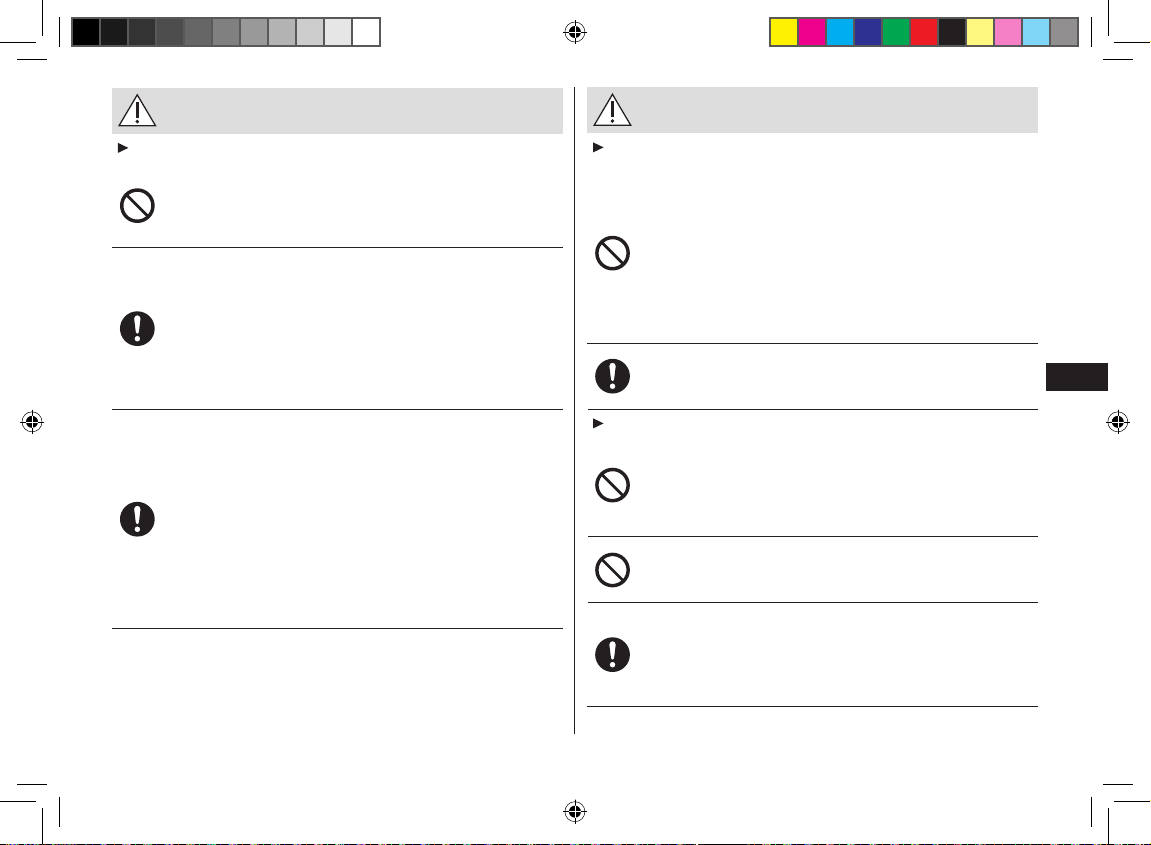Select the topmost prohibition symbol in right column
This screenshot has height=845, width=1151.
pyautogui.click(x=612, y=253)
